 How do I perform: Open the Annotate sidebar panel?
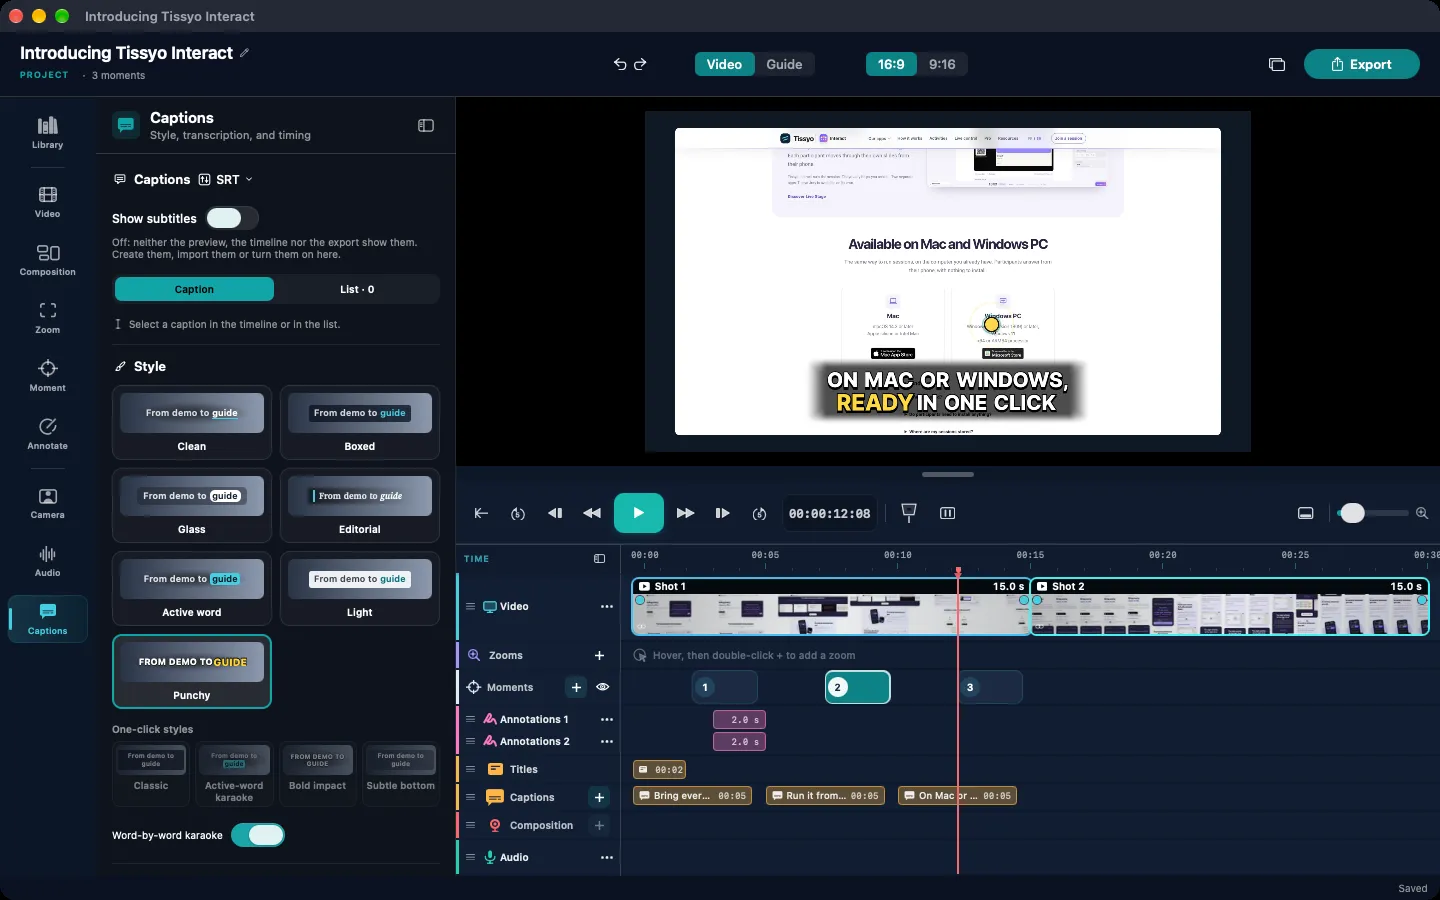47,434
